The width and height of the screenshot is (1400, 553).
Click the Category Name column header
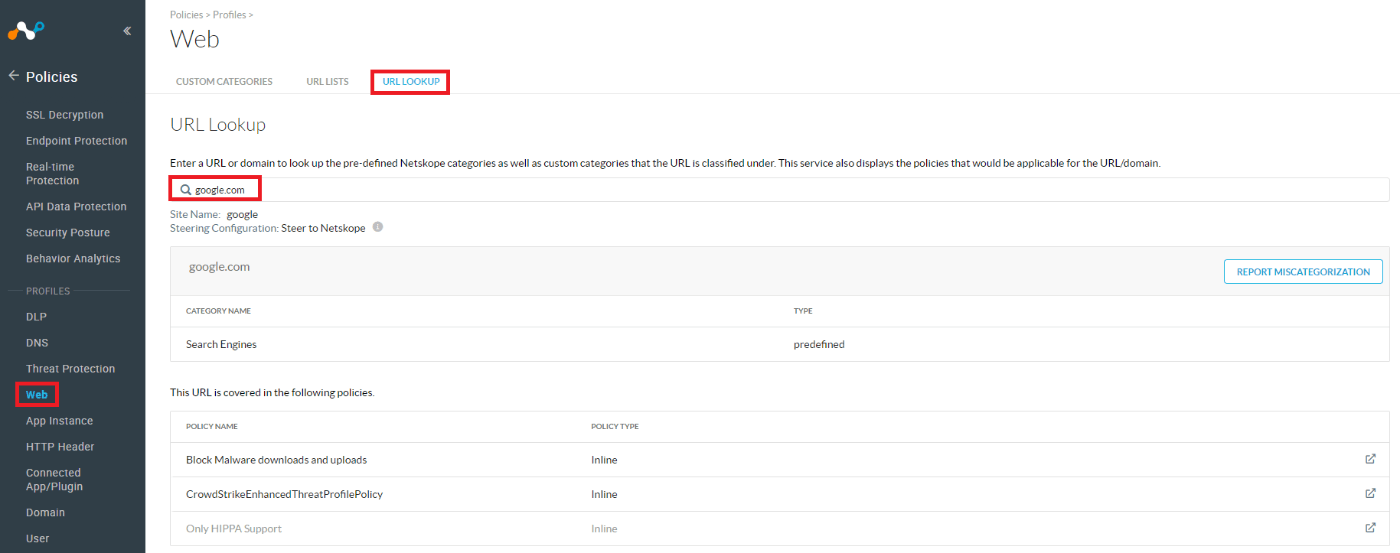(217, 311)
